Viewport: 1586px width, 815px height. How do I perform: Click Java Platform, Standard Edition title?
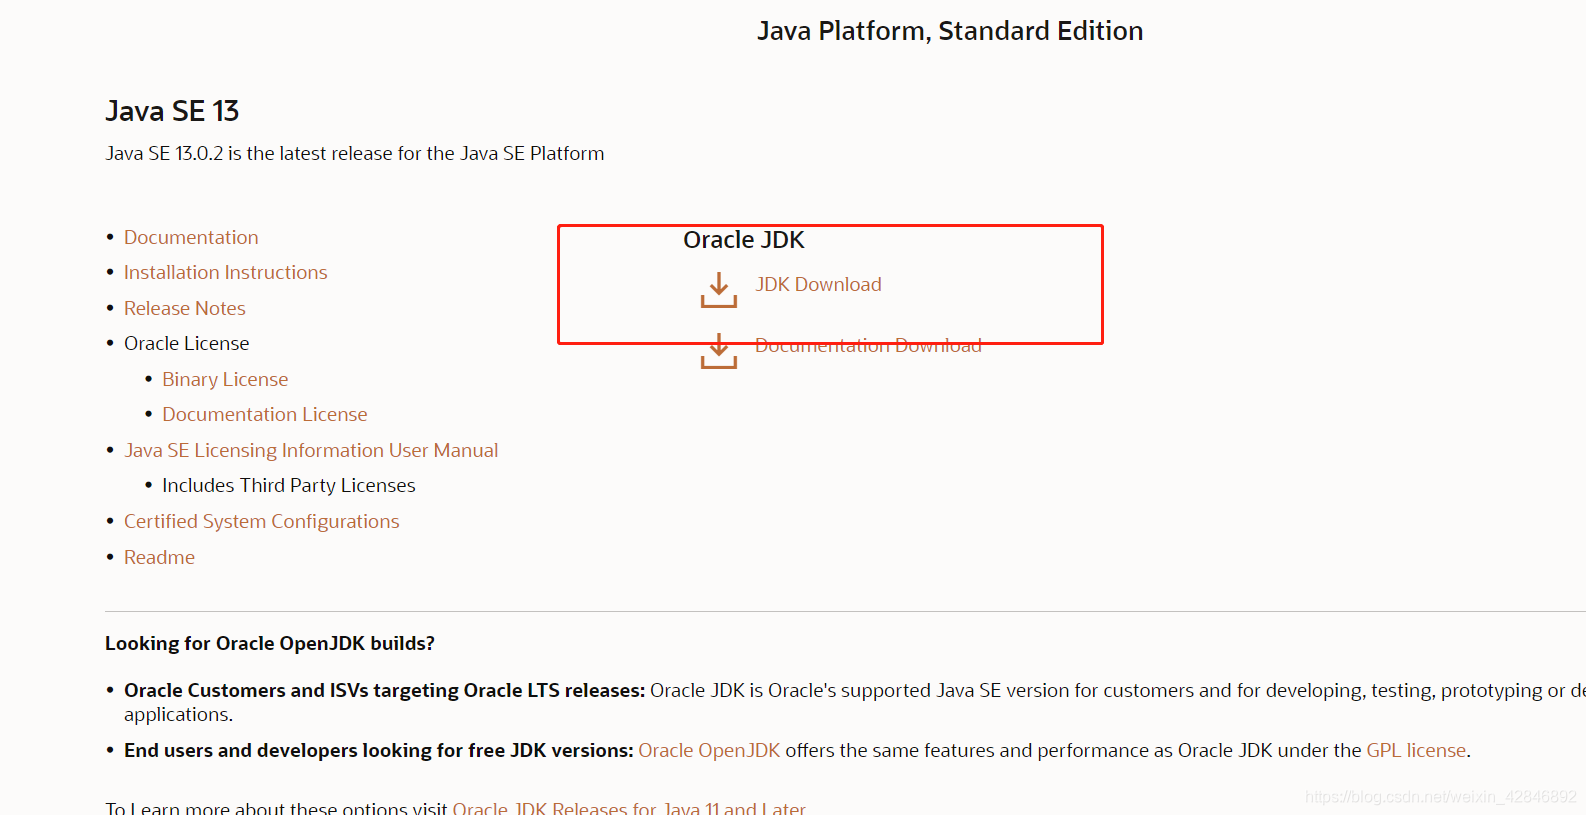pyautogui.click(x=950, y=31)
